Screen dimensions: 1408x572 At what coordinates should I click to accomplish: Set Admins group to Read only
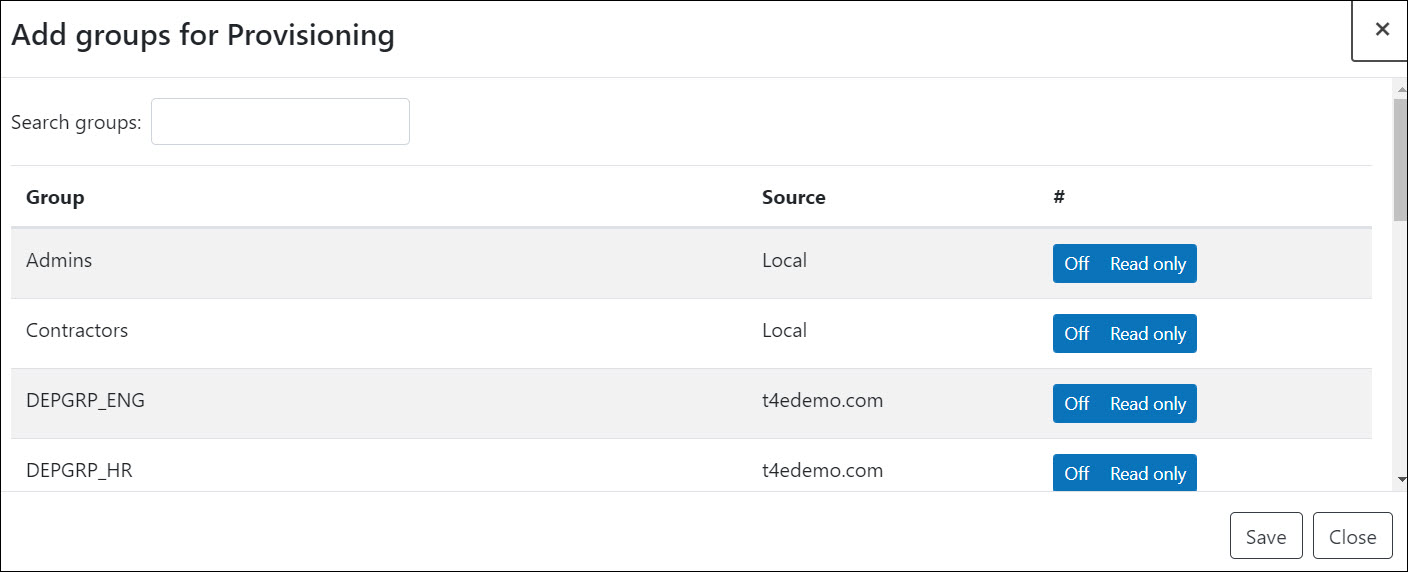(1148, 264)
